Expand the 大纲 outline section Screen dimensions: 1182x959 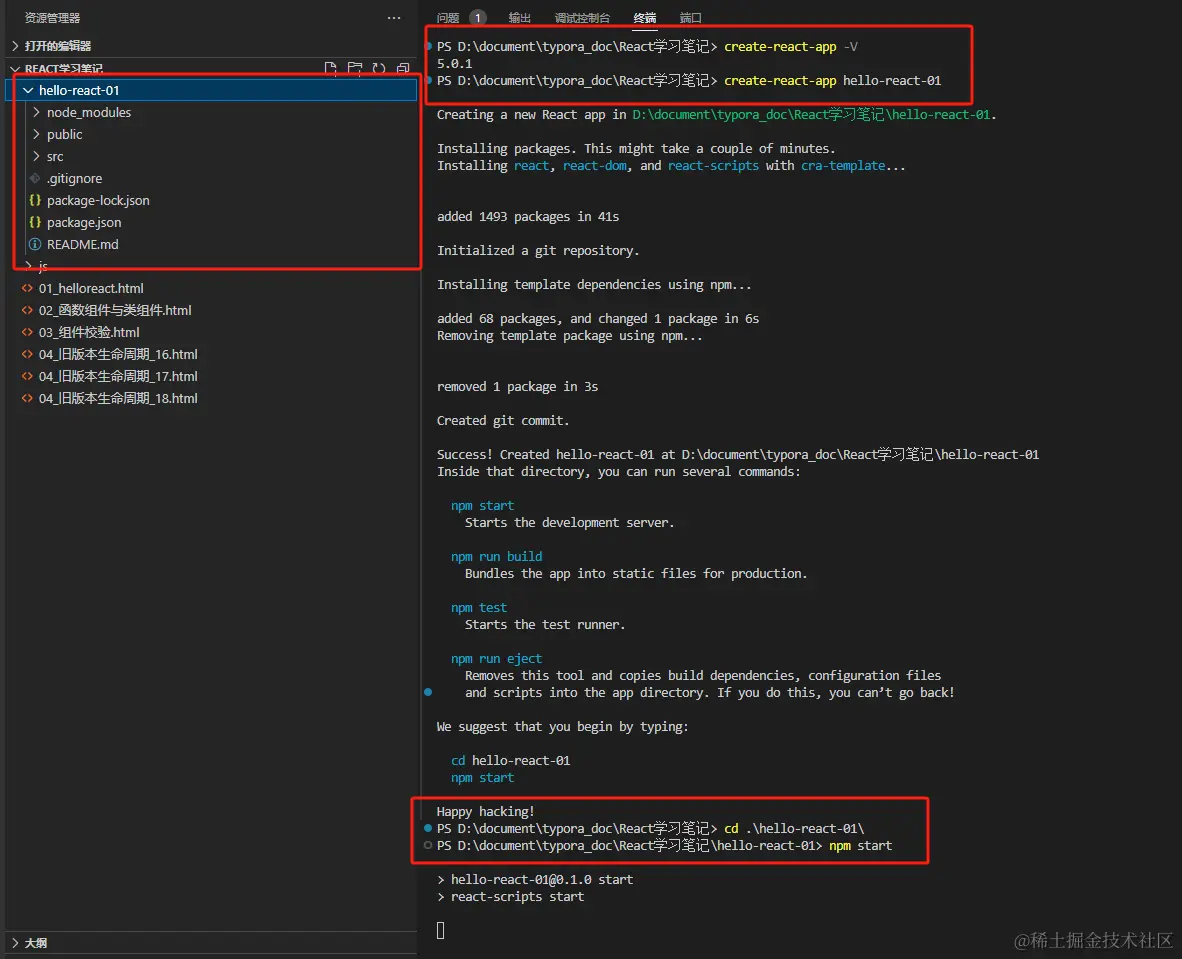(15, 942)
